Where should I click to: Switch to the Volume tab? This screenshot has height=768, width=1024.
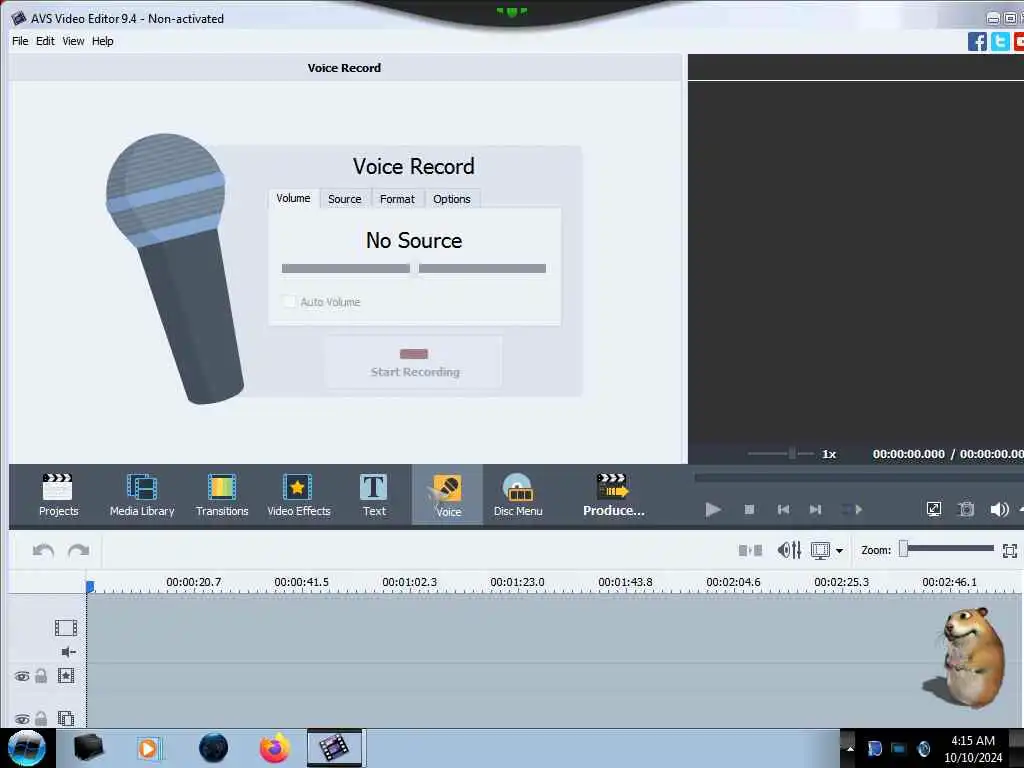pos(293,199)
